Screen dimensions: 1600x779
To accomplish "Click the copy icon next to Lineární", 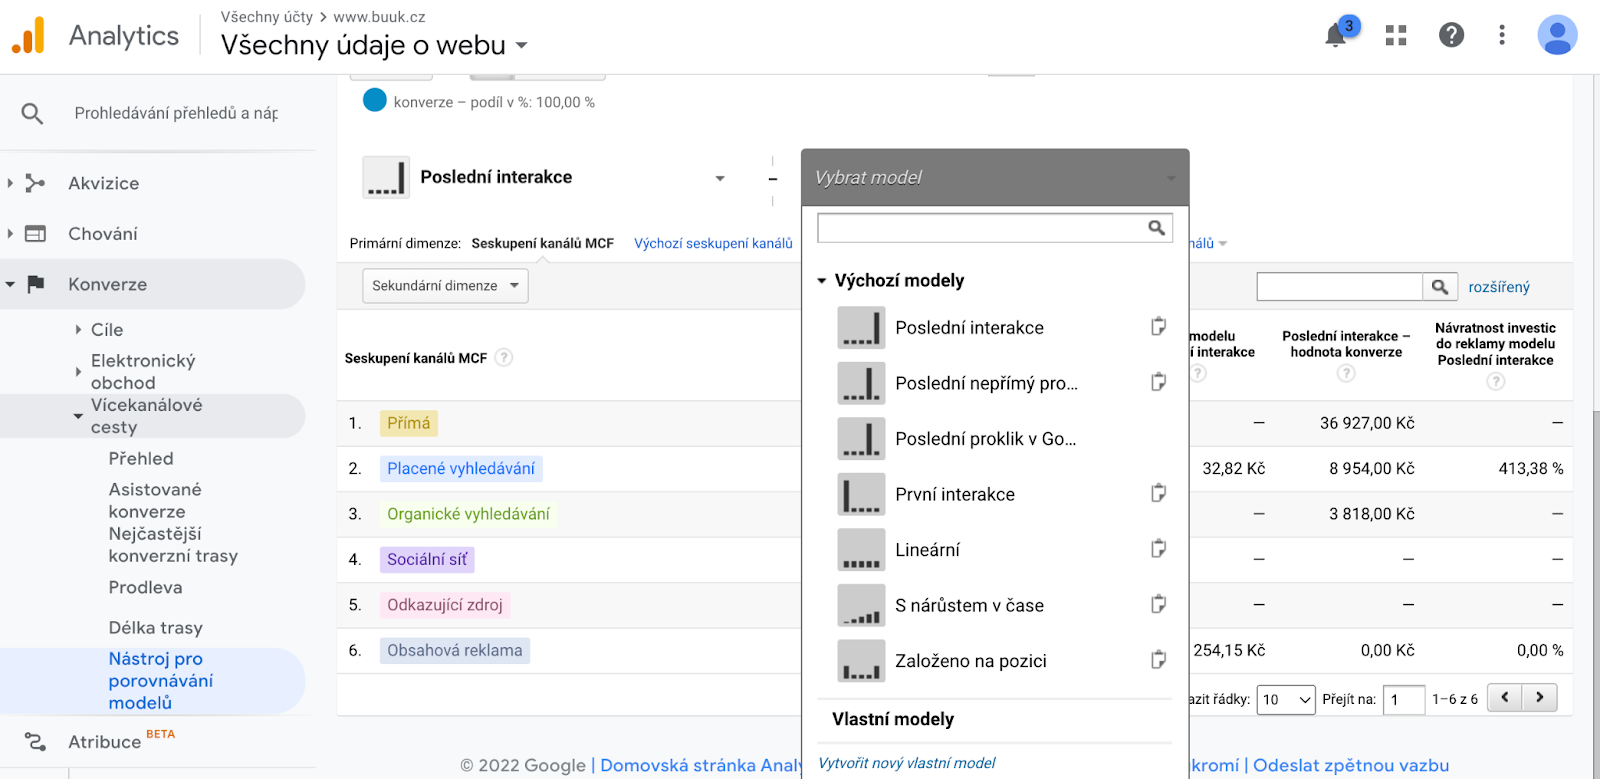I will (x=1158, y=549).
